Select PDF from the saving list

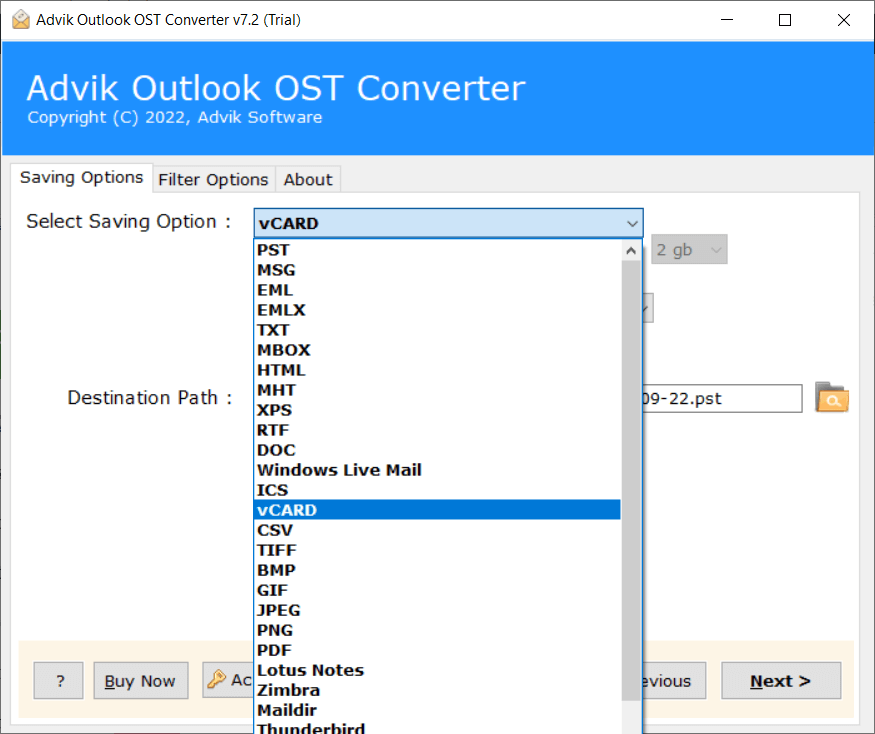(x=438, y=650)
